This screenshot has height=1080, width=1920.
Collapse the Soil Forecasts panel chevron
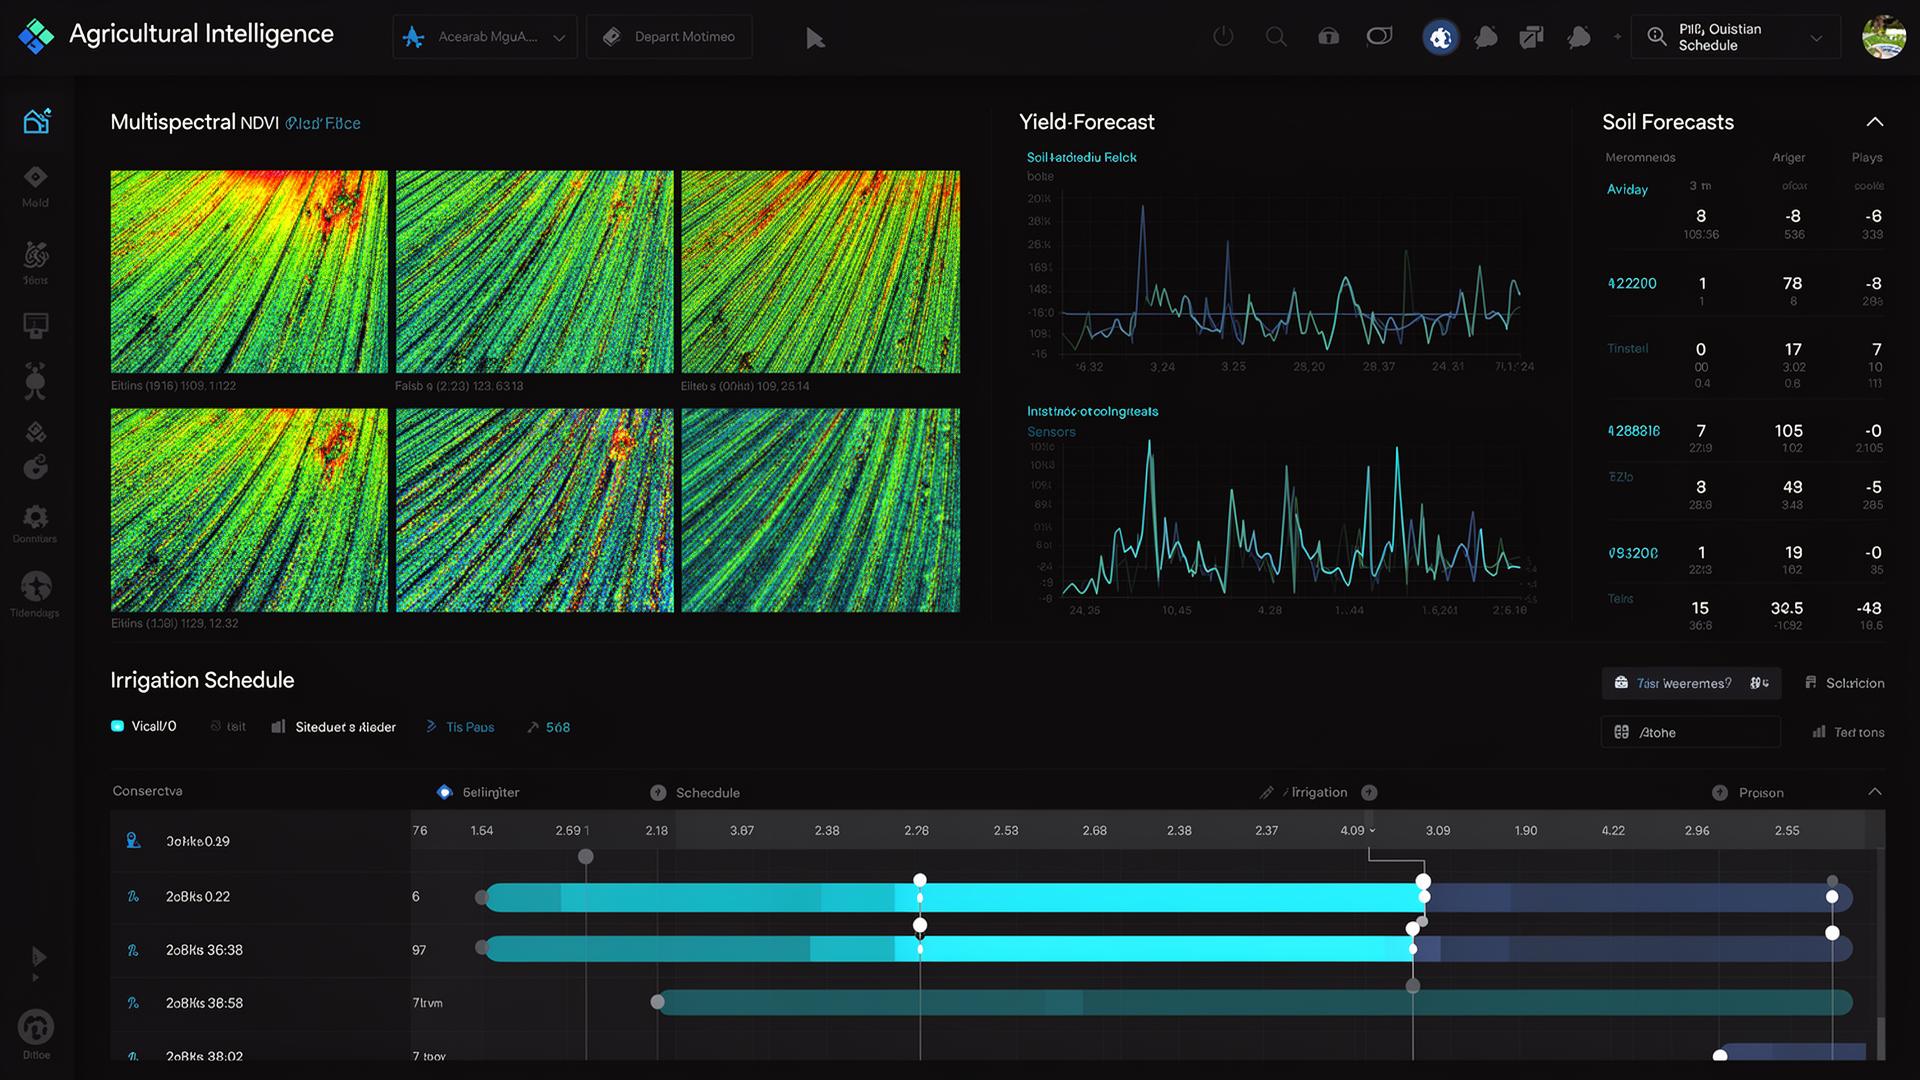[1875, 122]
